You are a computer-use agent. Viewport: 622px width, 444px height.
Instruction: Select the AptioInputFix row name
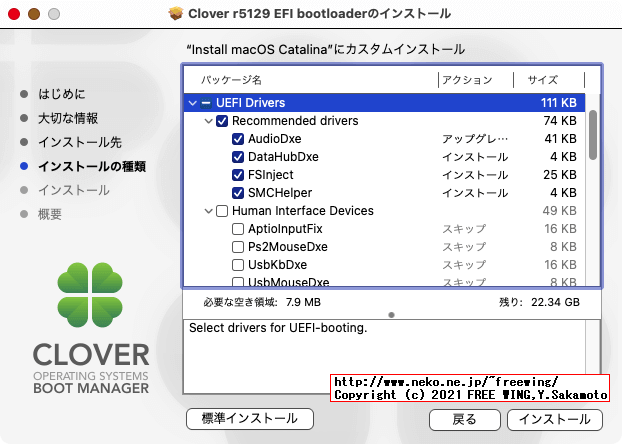[x=285, y=229]
